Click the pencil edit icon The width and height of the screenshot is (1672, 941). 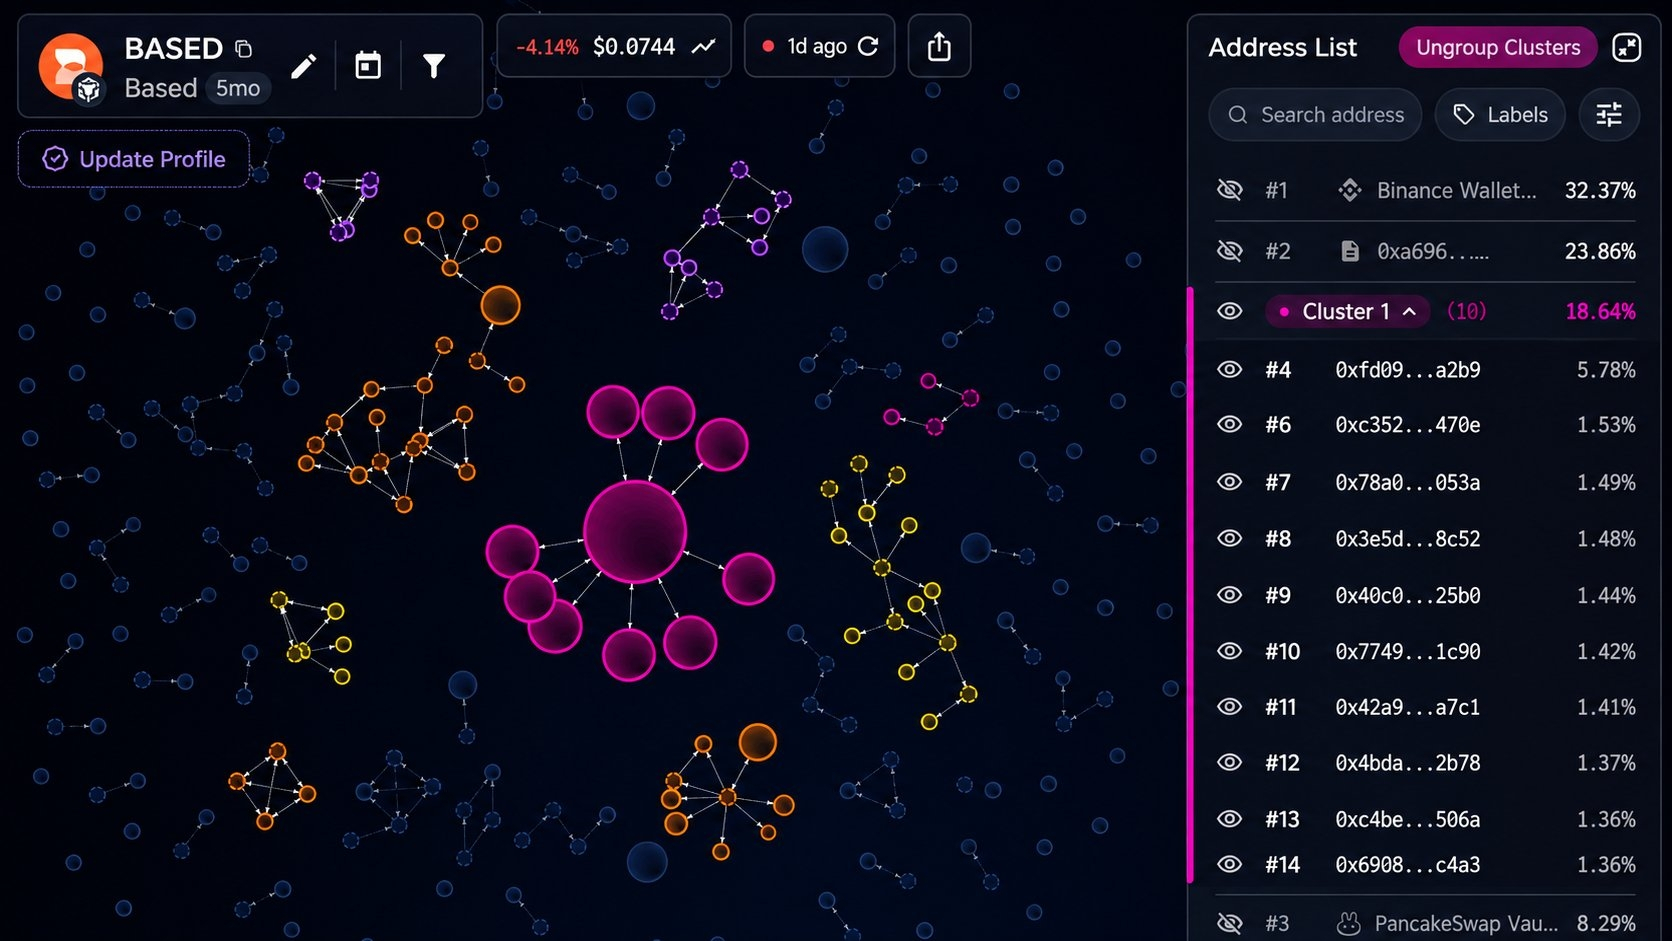[303, 66]
